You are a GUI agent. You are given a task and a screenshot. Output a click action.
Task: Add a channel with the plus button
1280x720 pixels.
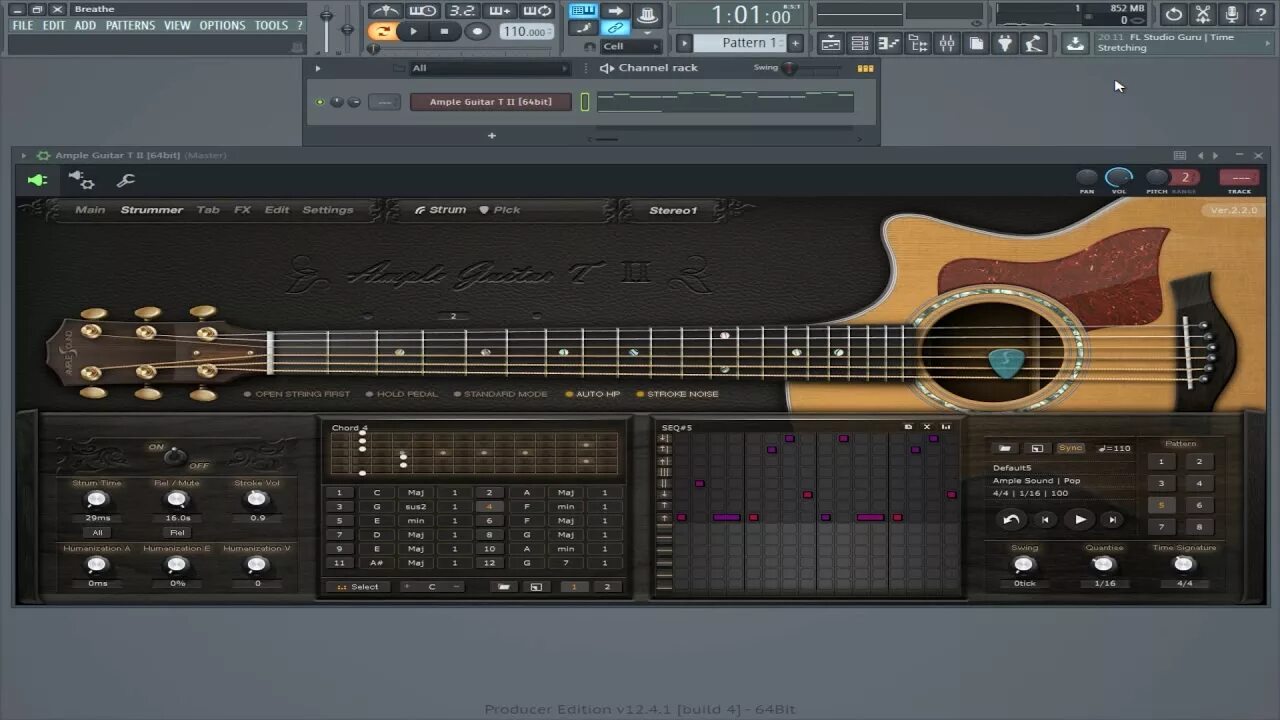pyautogui.click(x=491, y=135)
